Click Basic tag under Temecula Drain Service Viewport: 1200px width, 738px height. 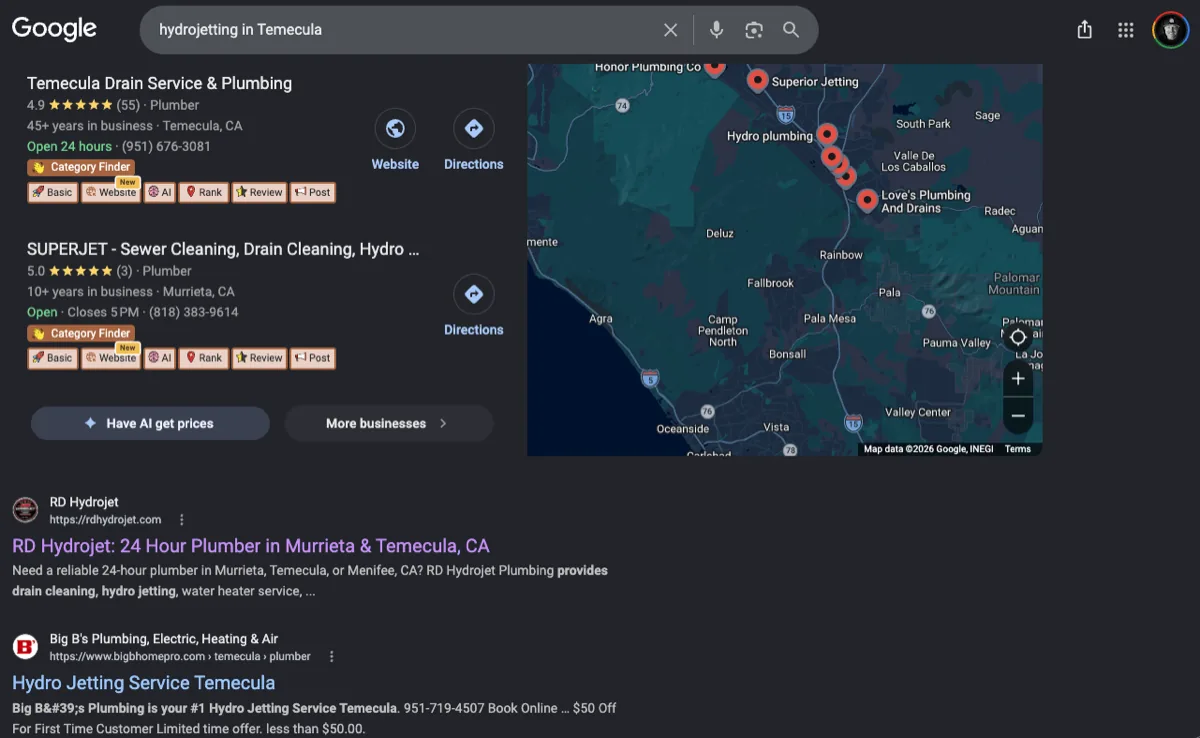point(52,192)
